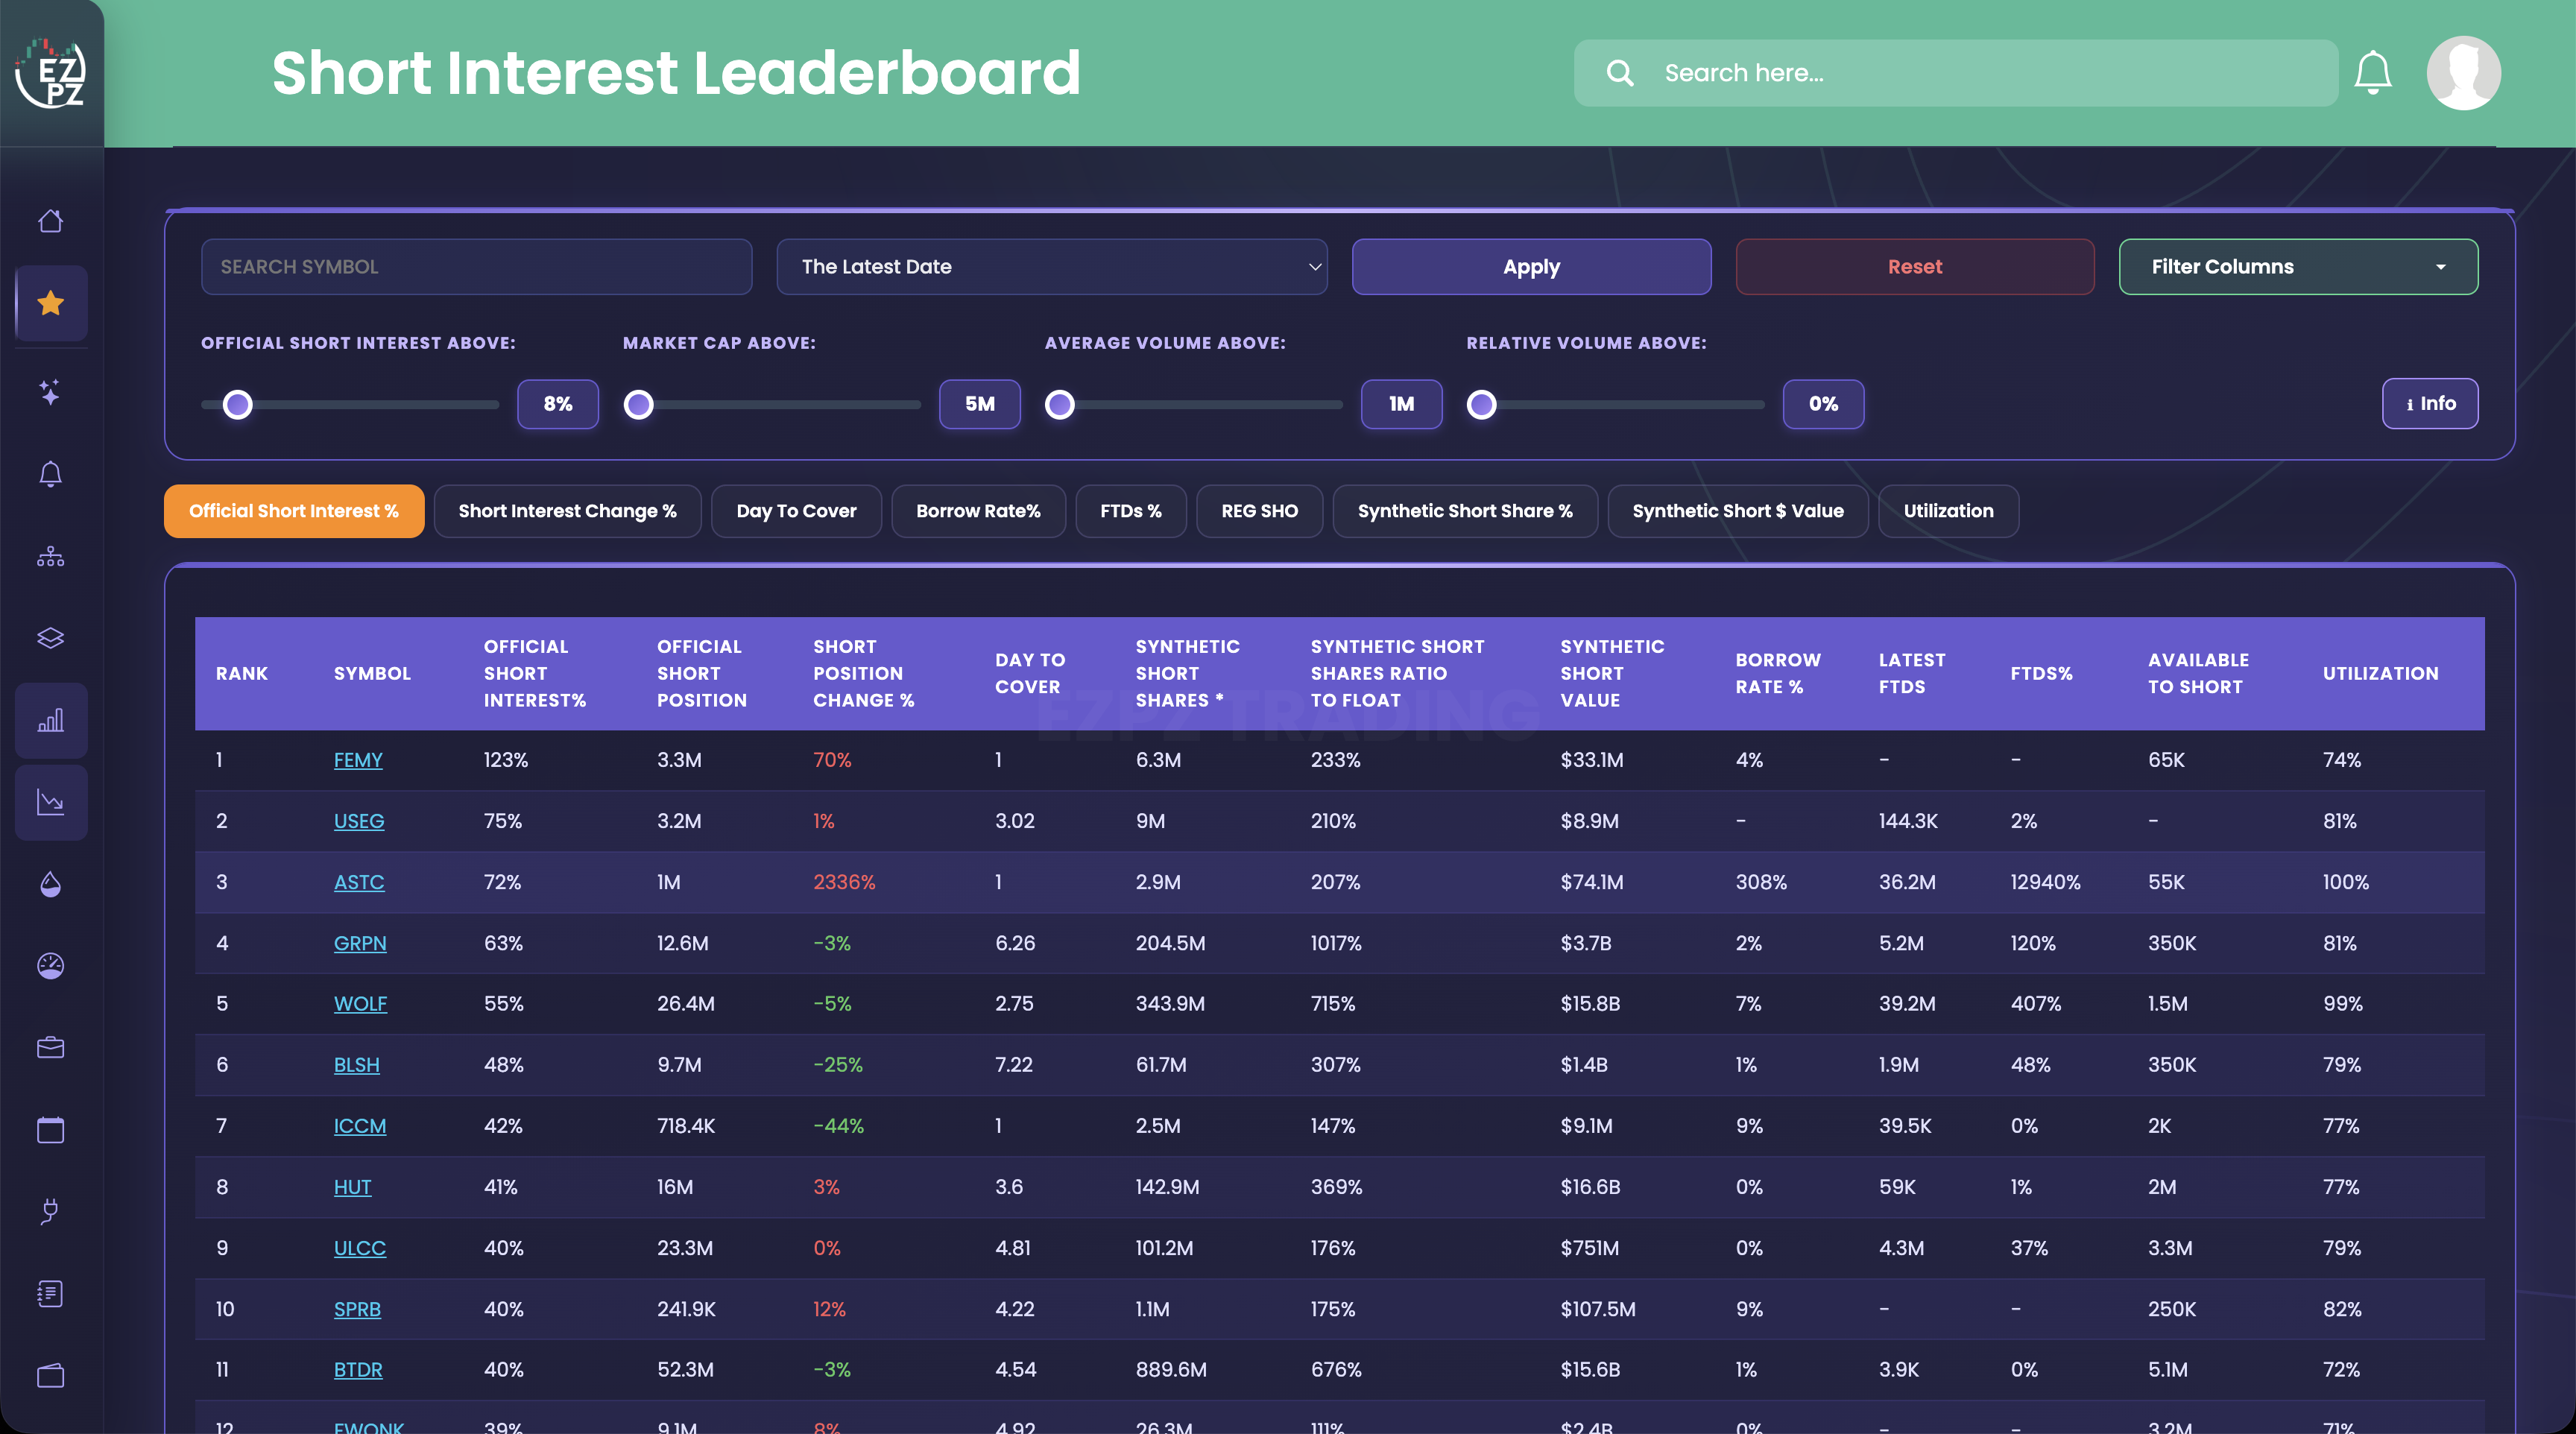Click the UTILIZATION column header
This screenshot has height=1434, width=2576.
(x=2381, y=673)
